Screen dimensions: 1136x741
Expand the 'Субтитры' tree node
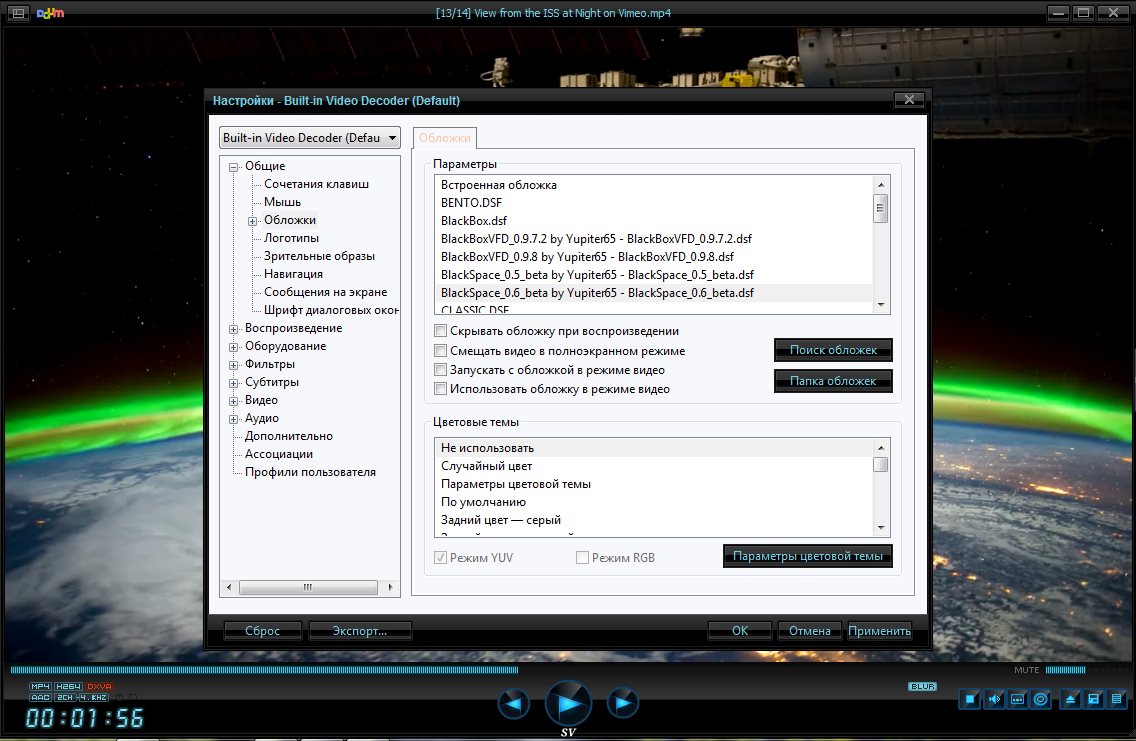pos(234,382)
